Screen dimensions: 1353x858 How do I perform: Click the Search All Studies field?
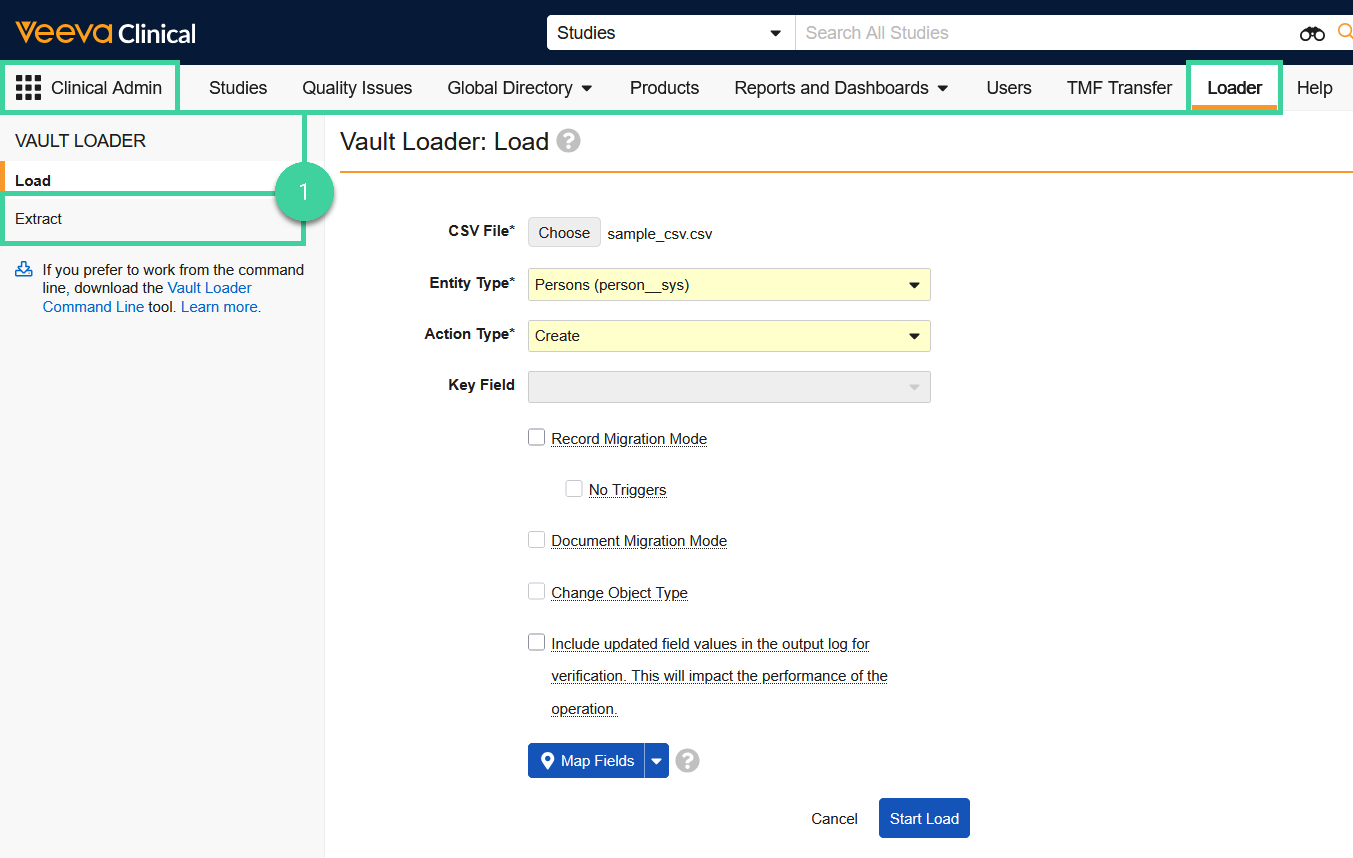[x=1040, y=33]
